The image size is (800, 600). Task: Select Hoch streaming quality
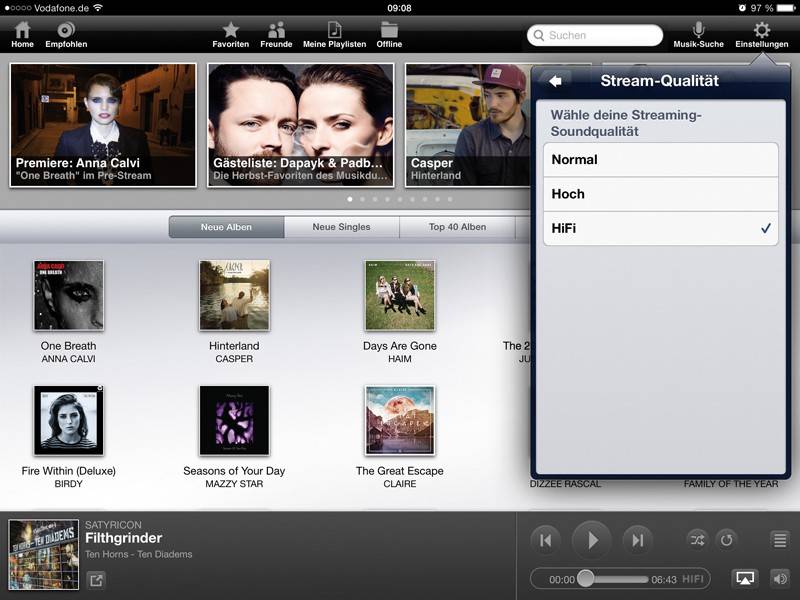(x=661, y=194)
